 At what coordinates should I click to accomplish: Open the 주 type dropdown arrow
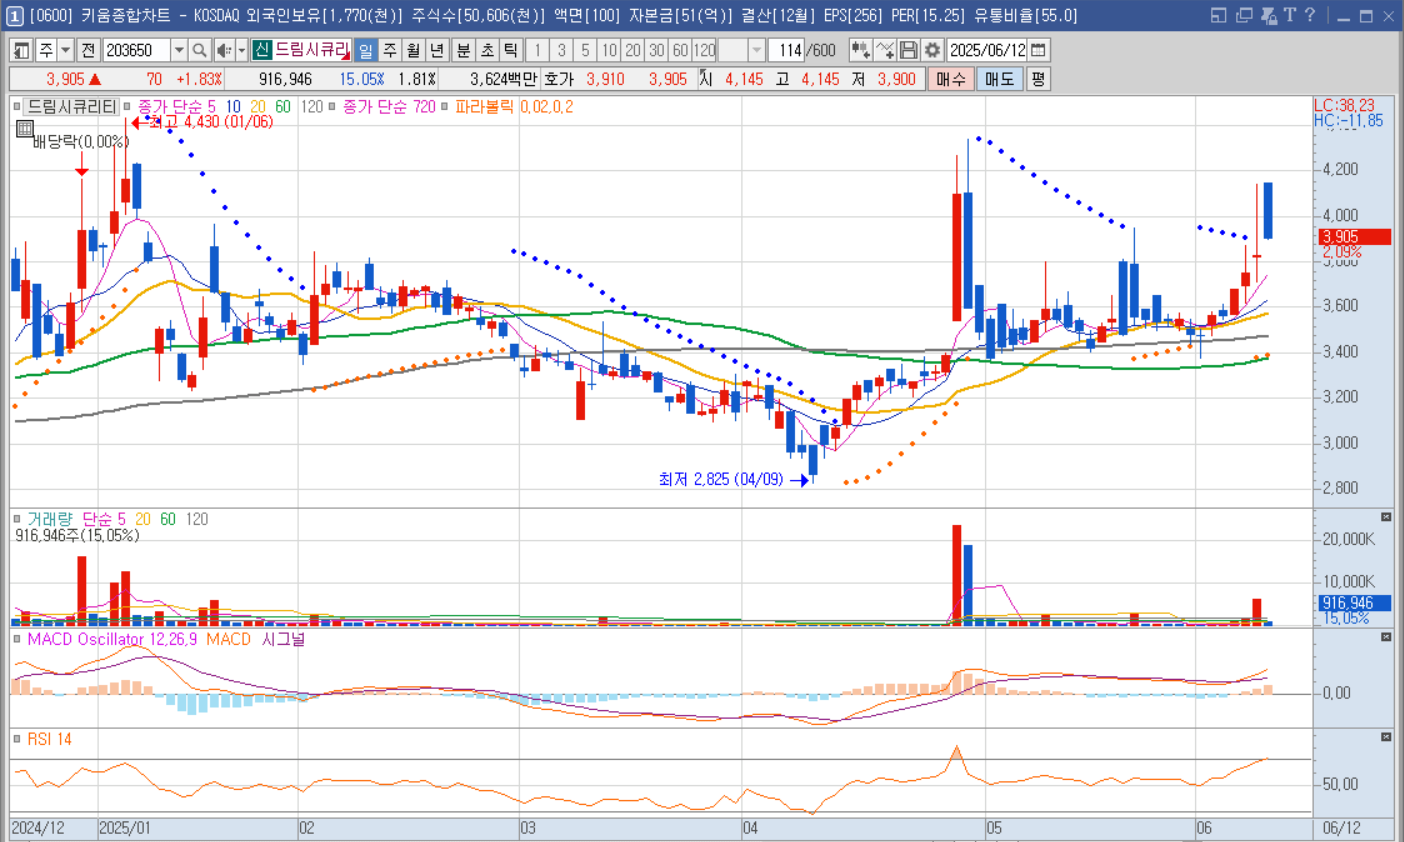pos(65,50)
